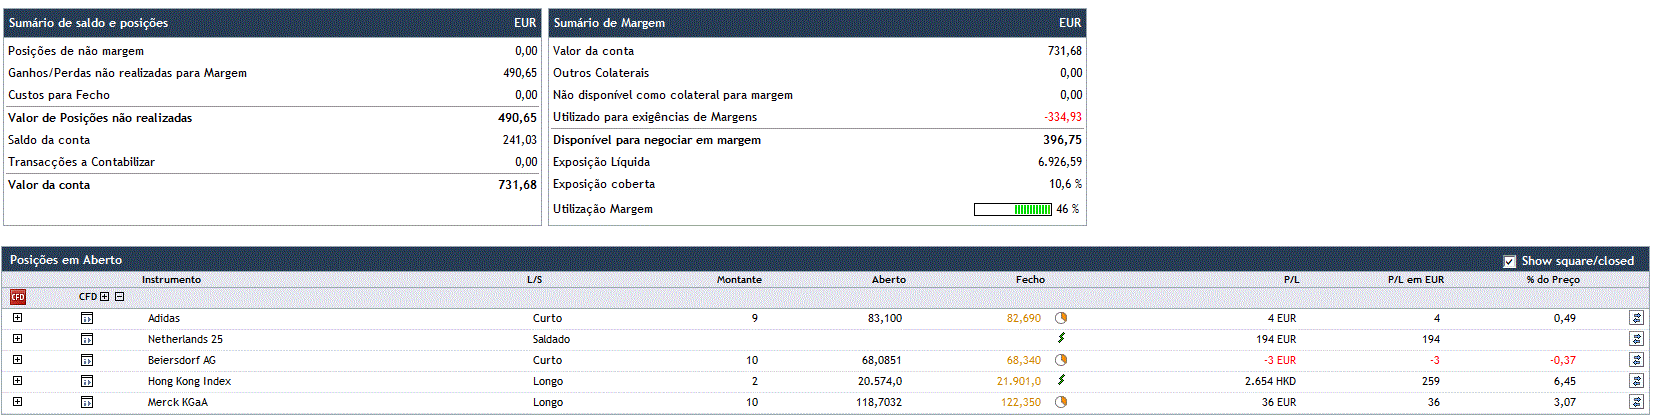The image size is (1654, 417).
Task: Click the Netherlands 25 instrument name
Action: (x=185, y=339)
